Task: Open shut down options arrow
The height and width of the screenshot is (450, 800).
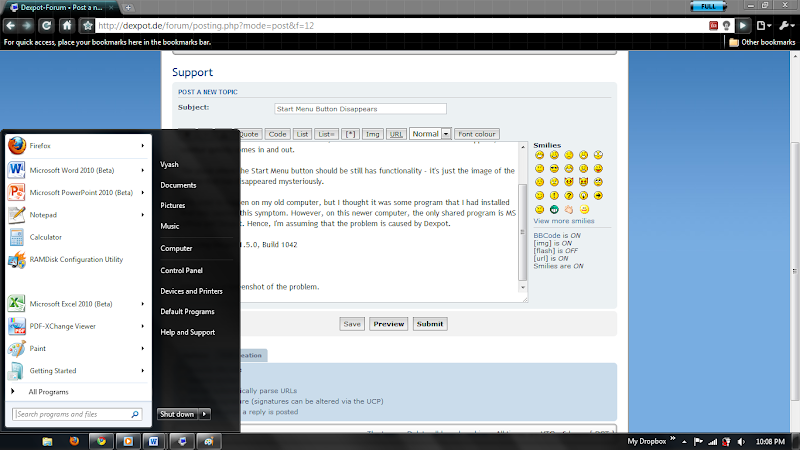Action: (x=205, y=414)
